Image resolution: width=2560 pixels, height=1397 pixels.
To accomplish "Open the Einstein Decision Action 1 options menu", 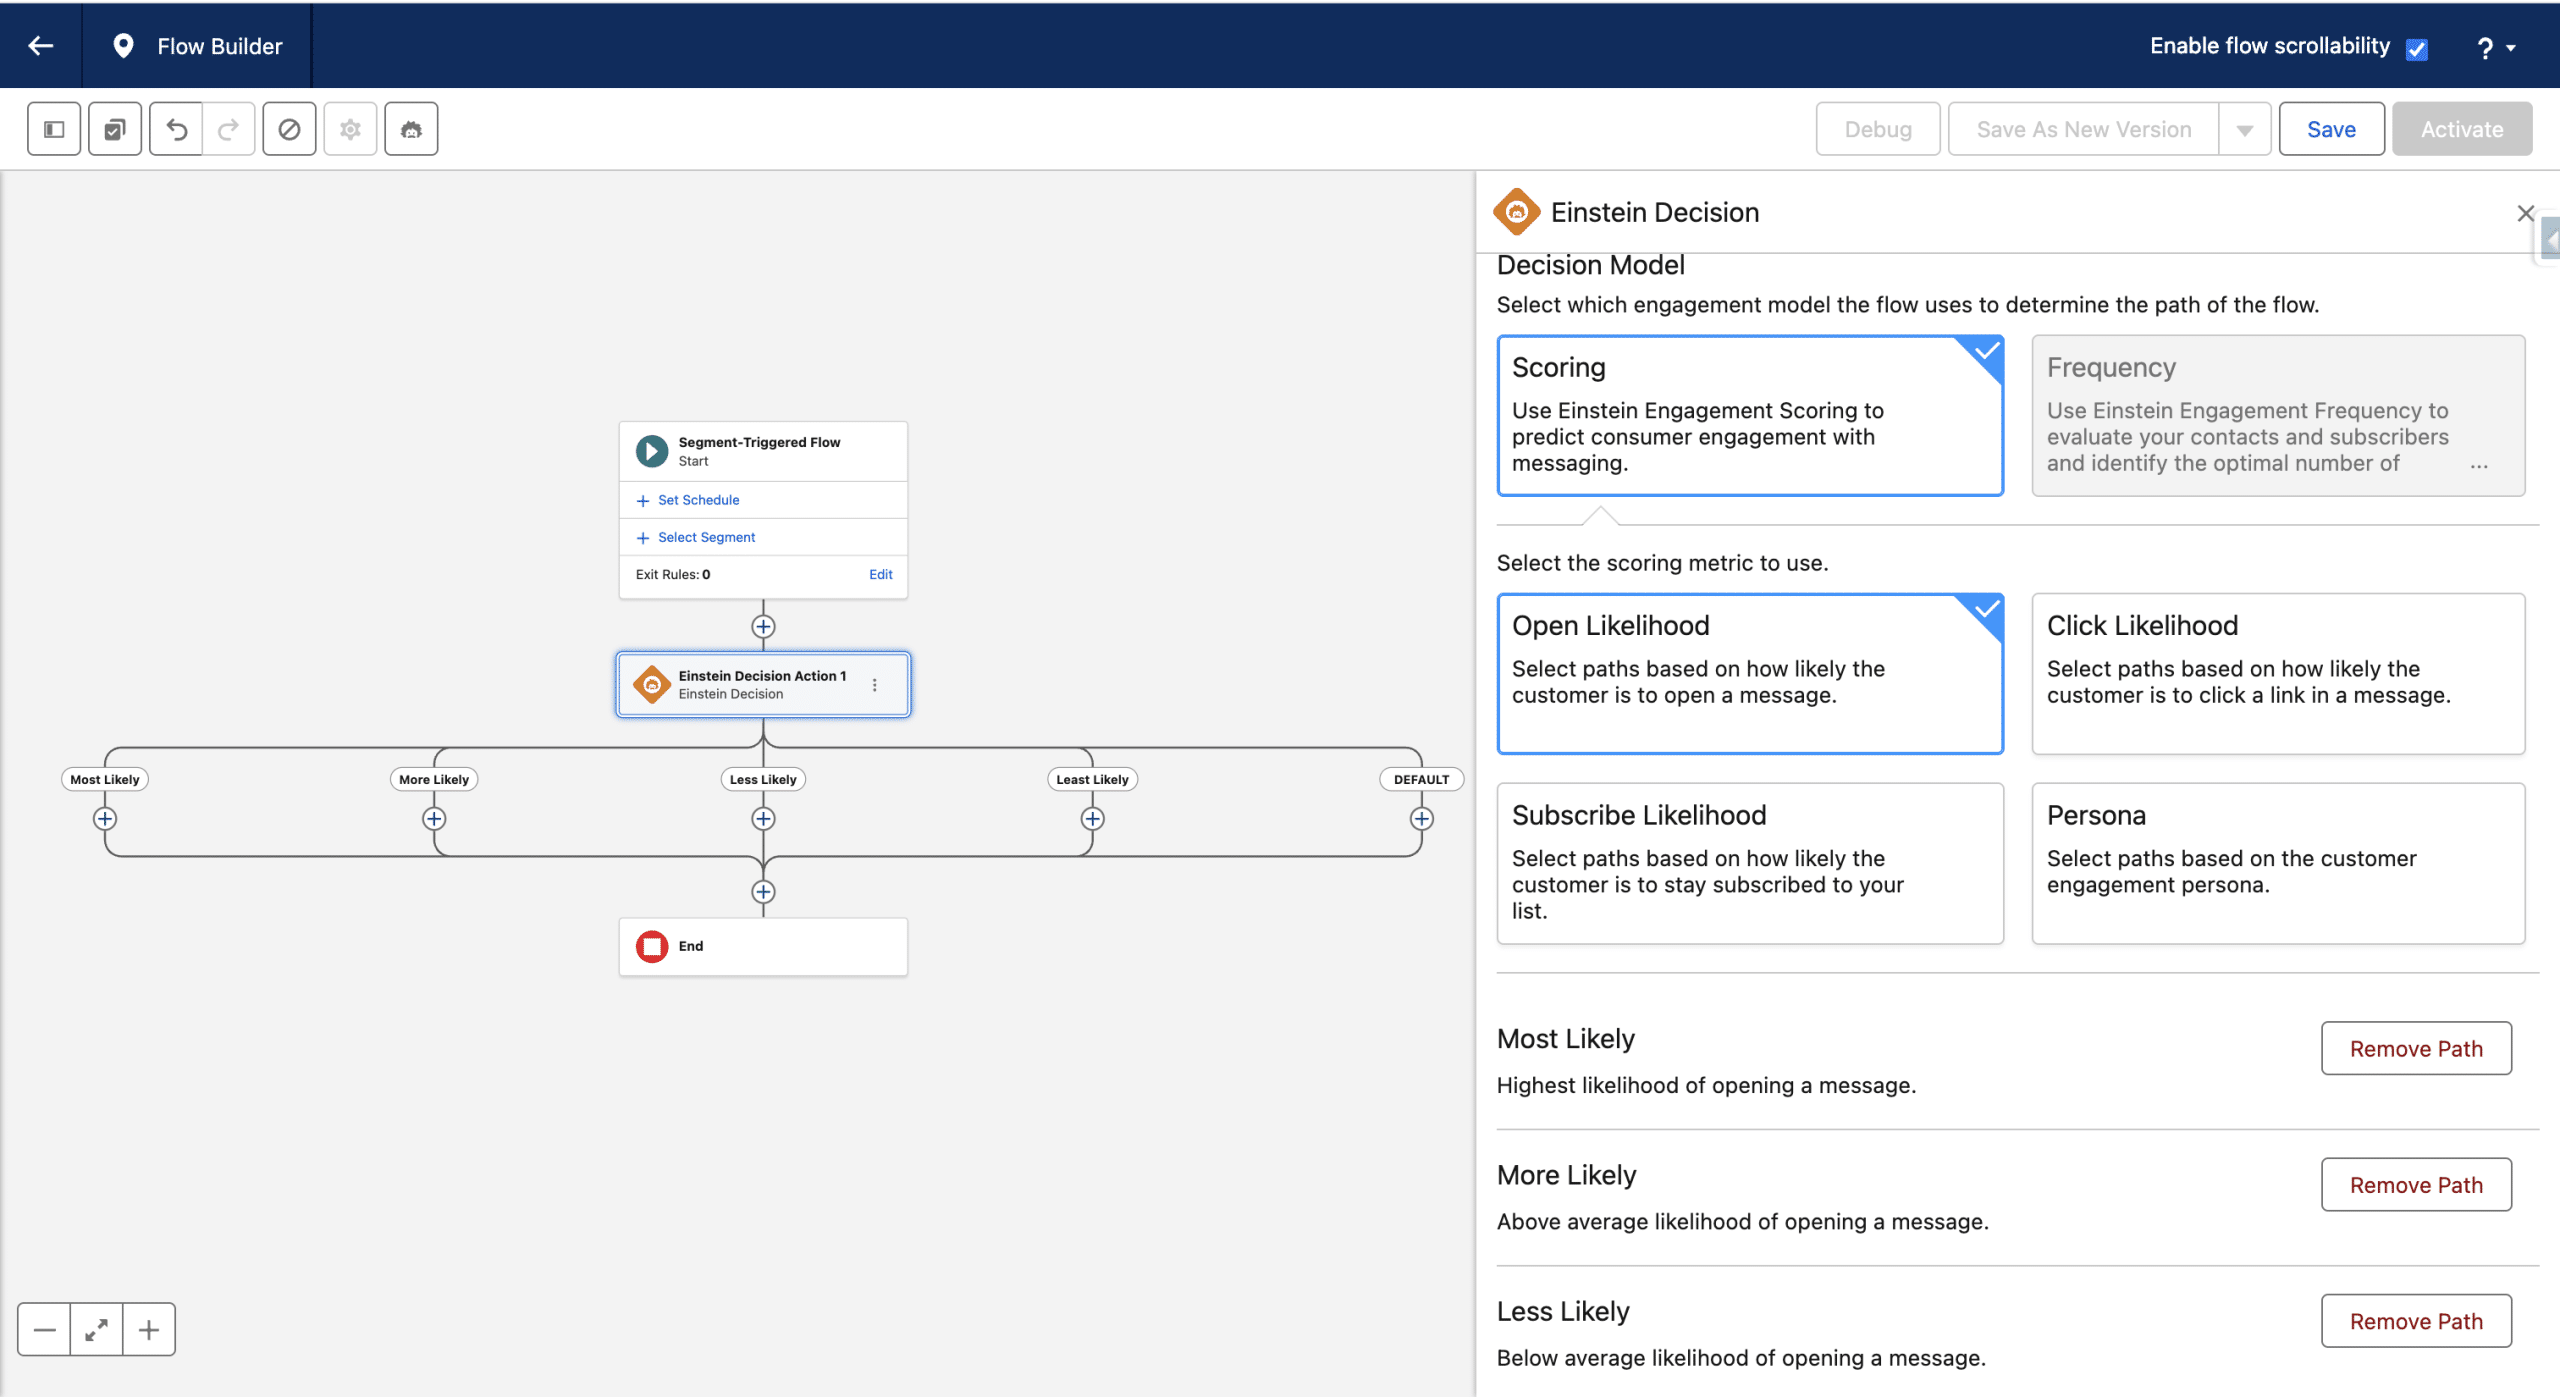I will (875, 685).
